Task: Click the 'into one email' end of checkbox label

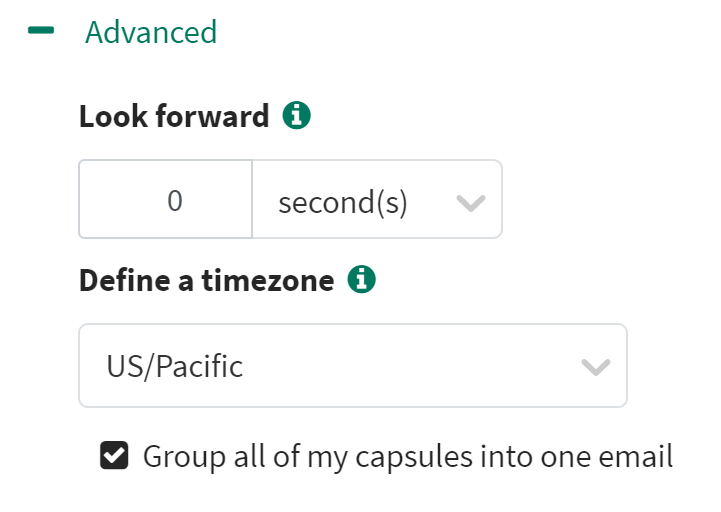Action: pos(600,457)
